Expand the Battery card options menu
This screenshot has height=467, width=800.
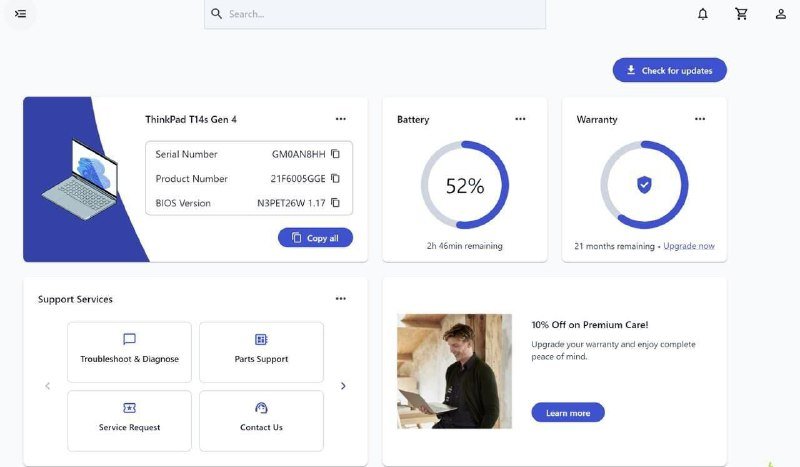520,119
